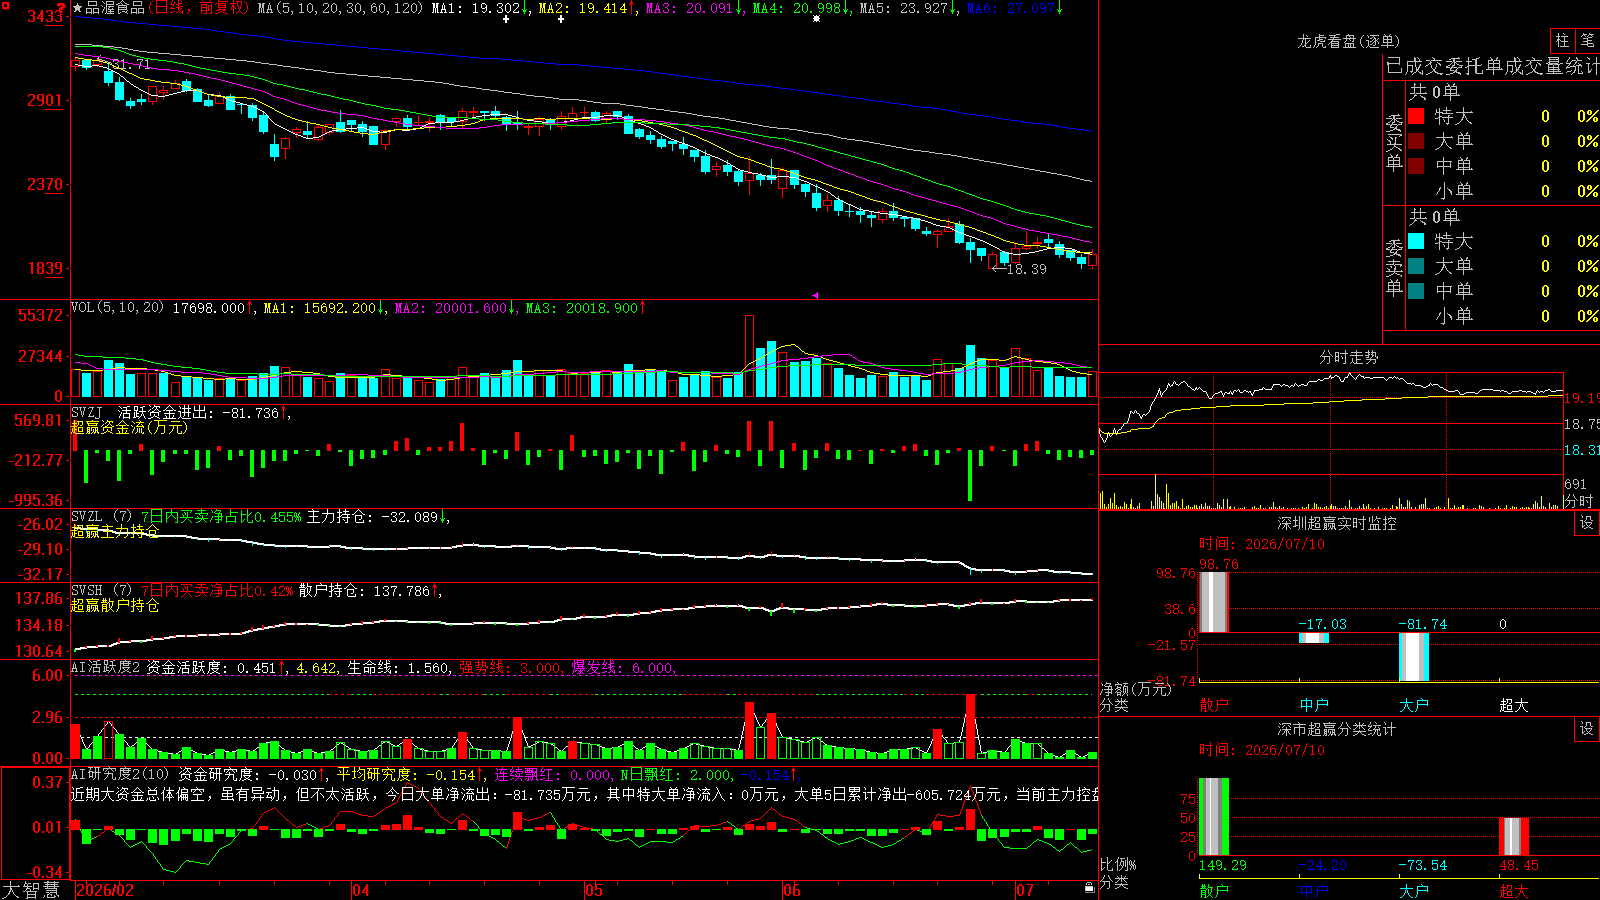Open 设 settings for 深圳超赢实时监控
The height and width of the screenshot is (900, 1600).
pos(1587,523)
